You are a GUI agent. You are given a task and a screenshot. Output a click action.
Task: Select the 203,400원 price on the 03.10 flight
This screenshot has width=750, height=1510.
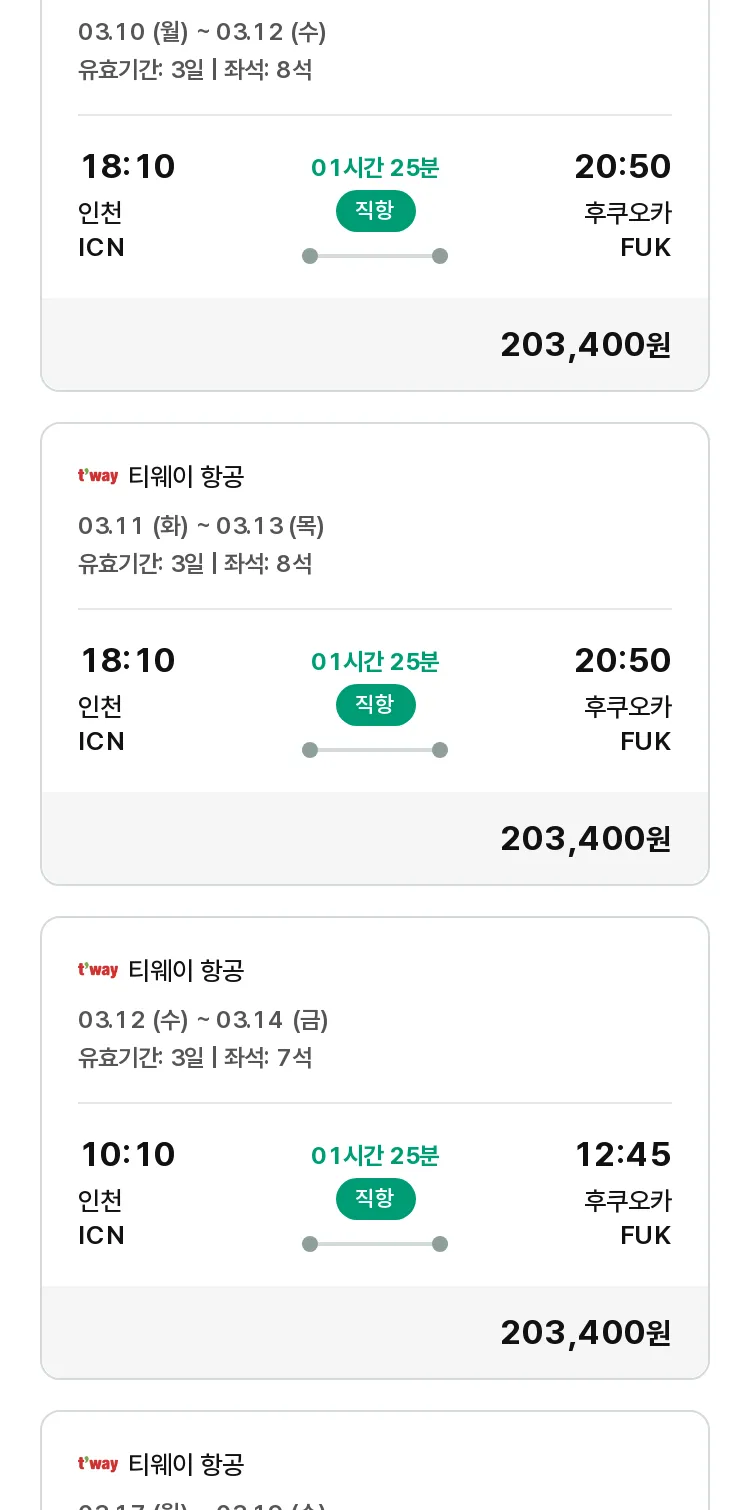click(x=585, y=345)
